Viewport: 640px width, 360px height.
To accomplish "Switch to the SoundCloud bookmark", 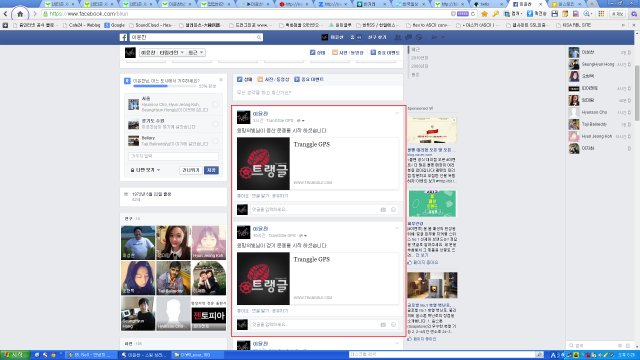I will (x=153, y=25).
